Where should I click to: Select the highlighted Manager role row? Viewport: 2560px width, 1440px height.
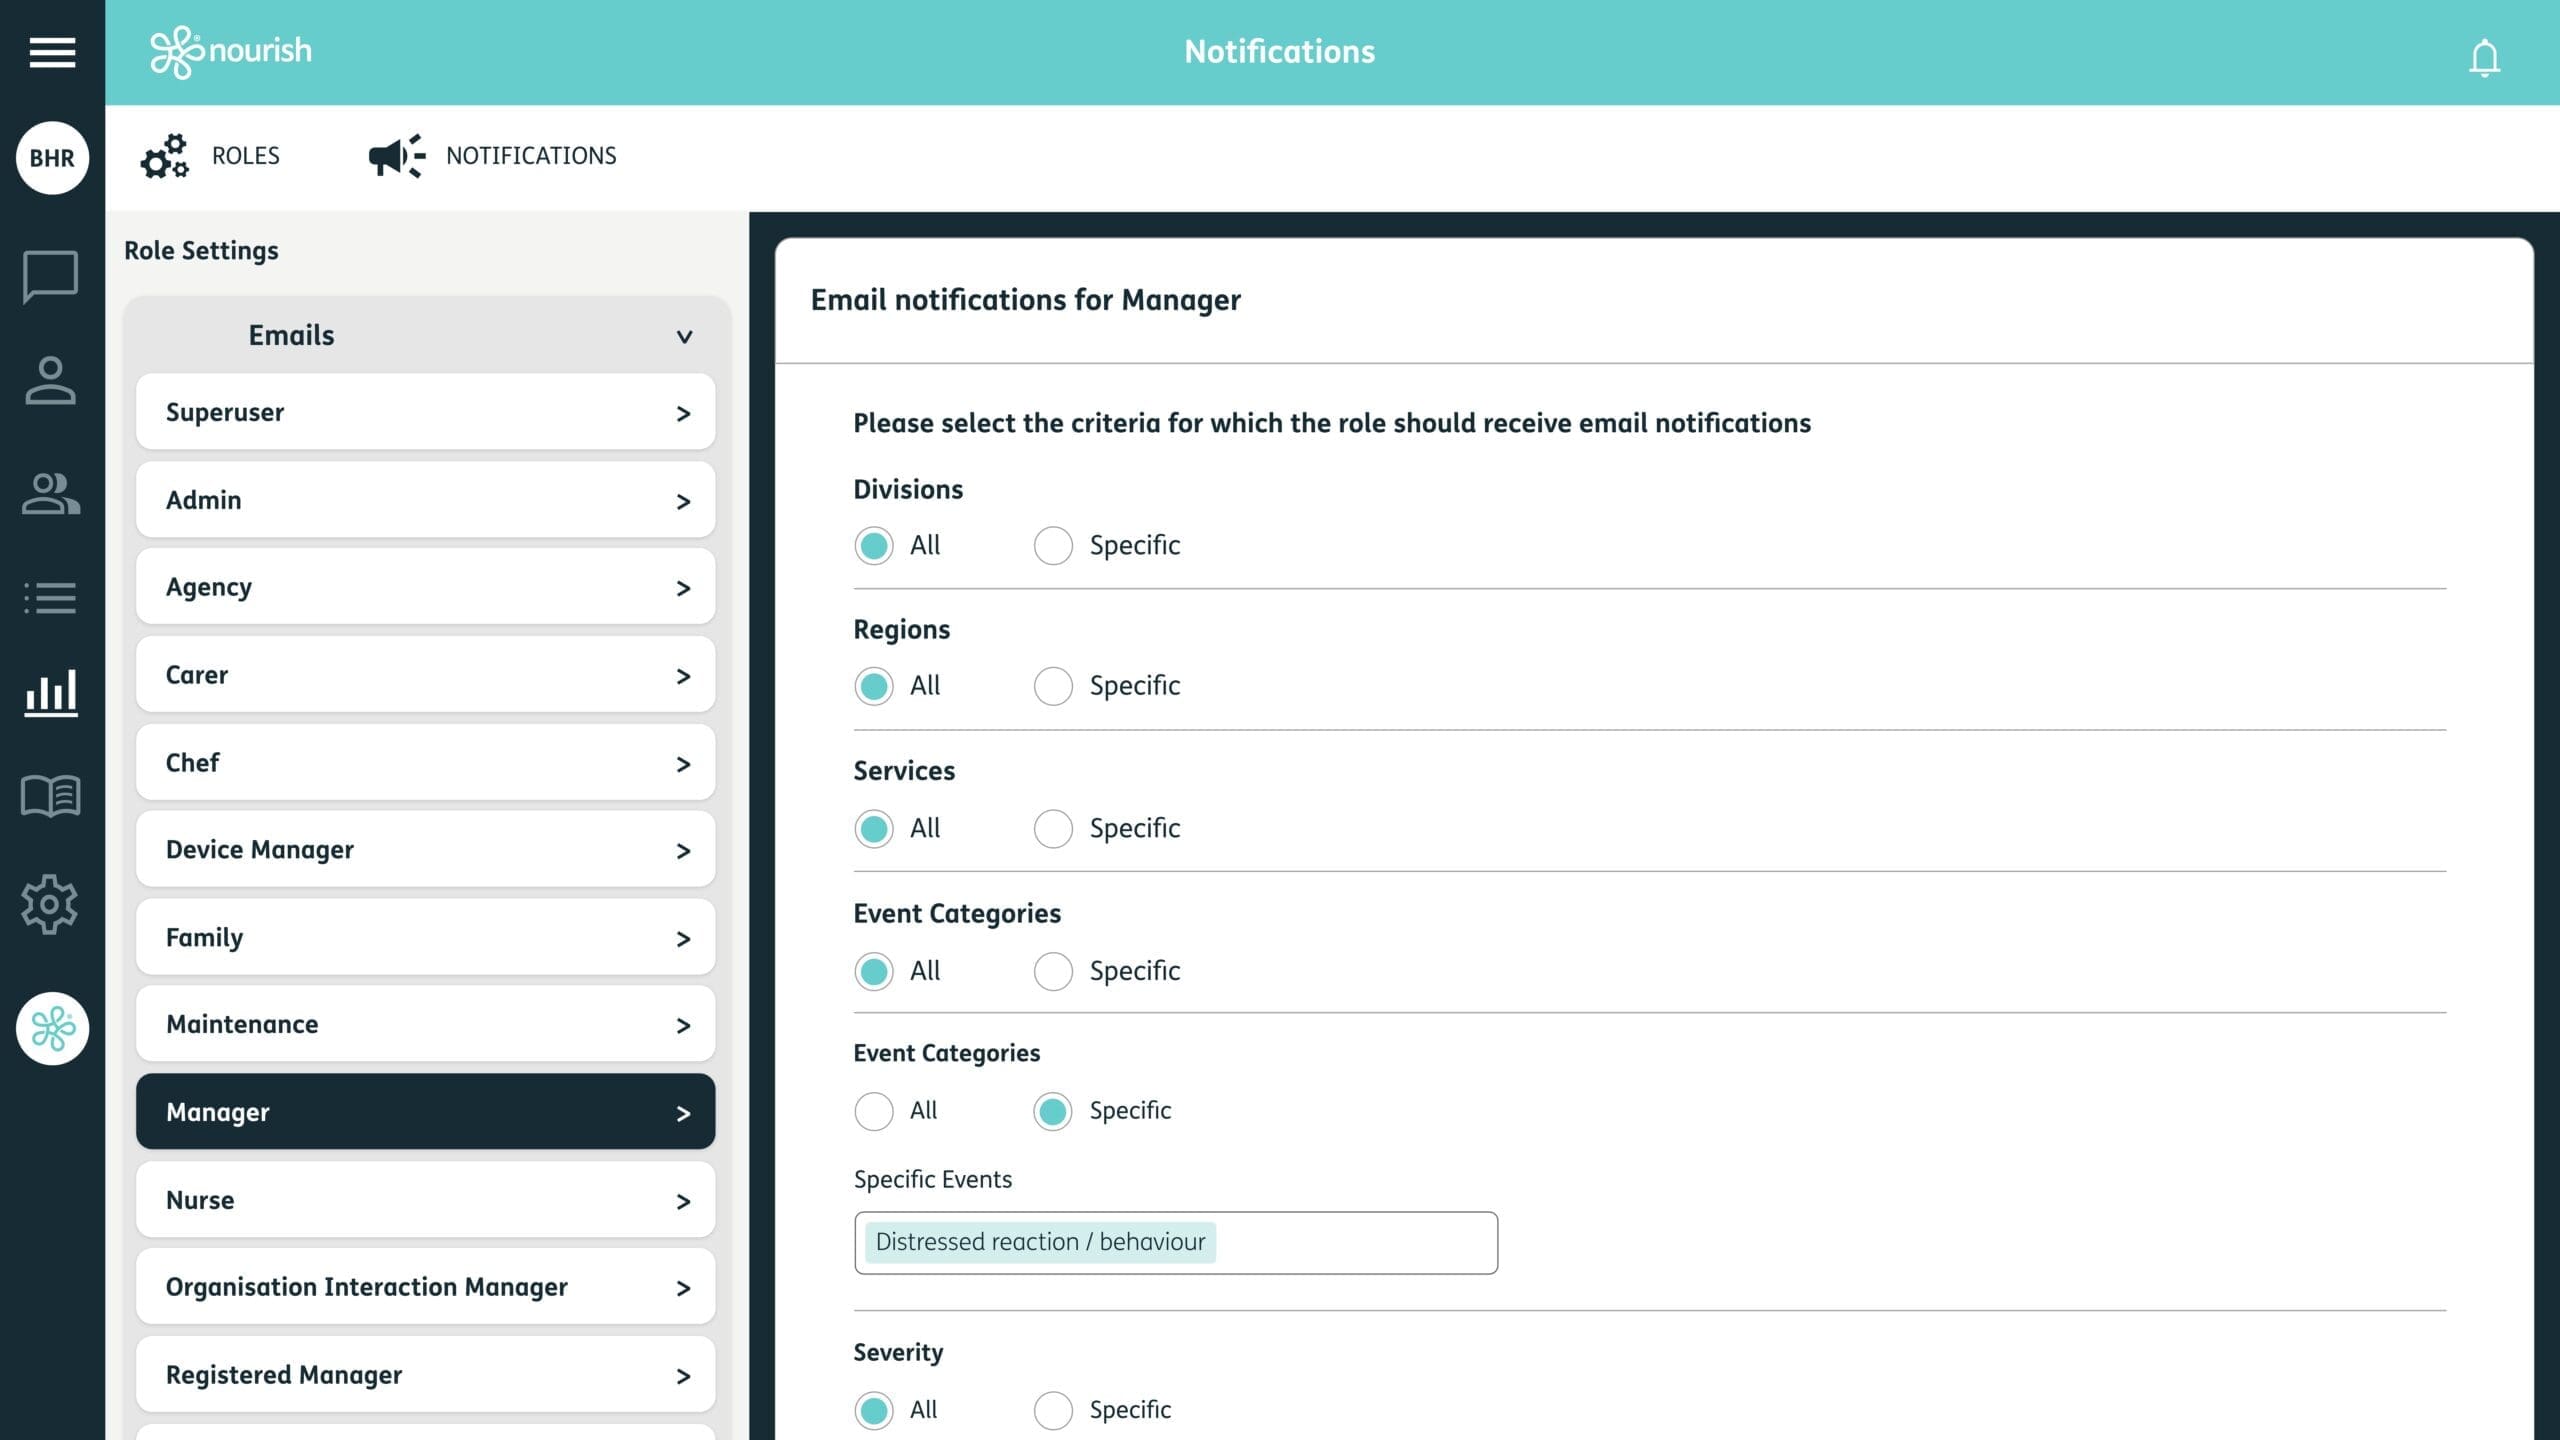[x=426, y=1112]
